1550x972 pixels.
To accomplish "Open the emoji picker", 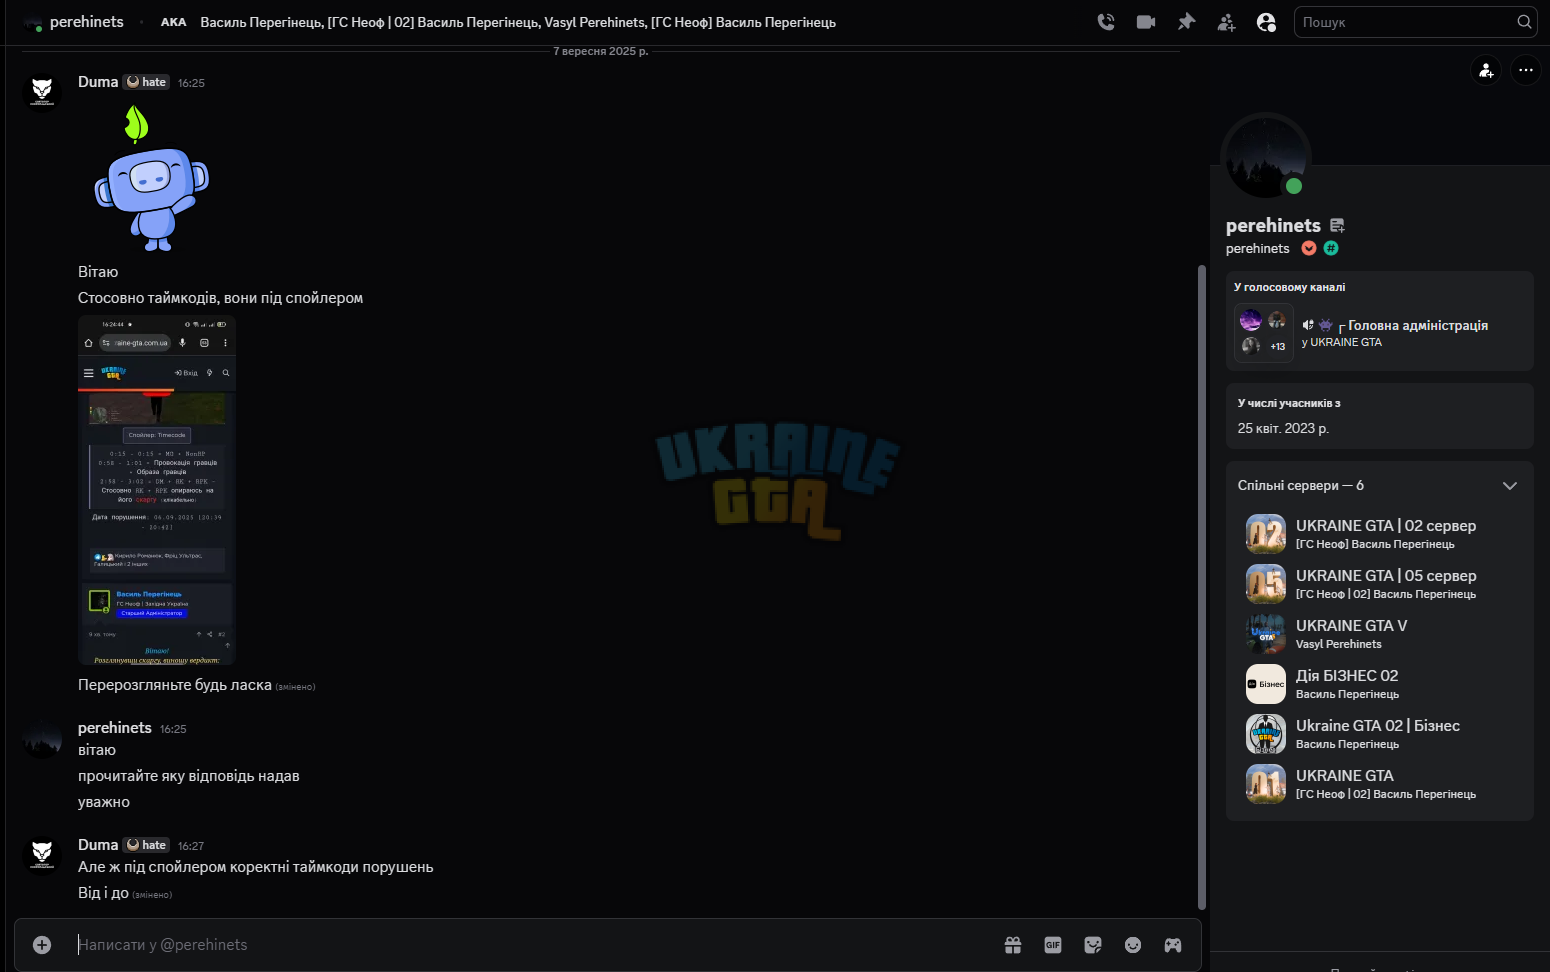I will (1133, 945).
